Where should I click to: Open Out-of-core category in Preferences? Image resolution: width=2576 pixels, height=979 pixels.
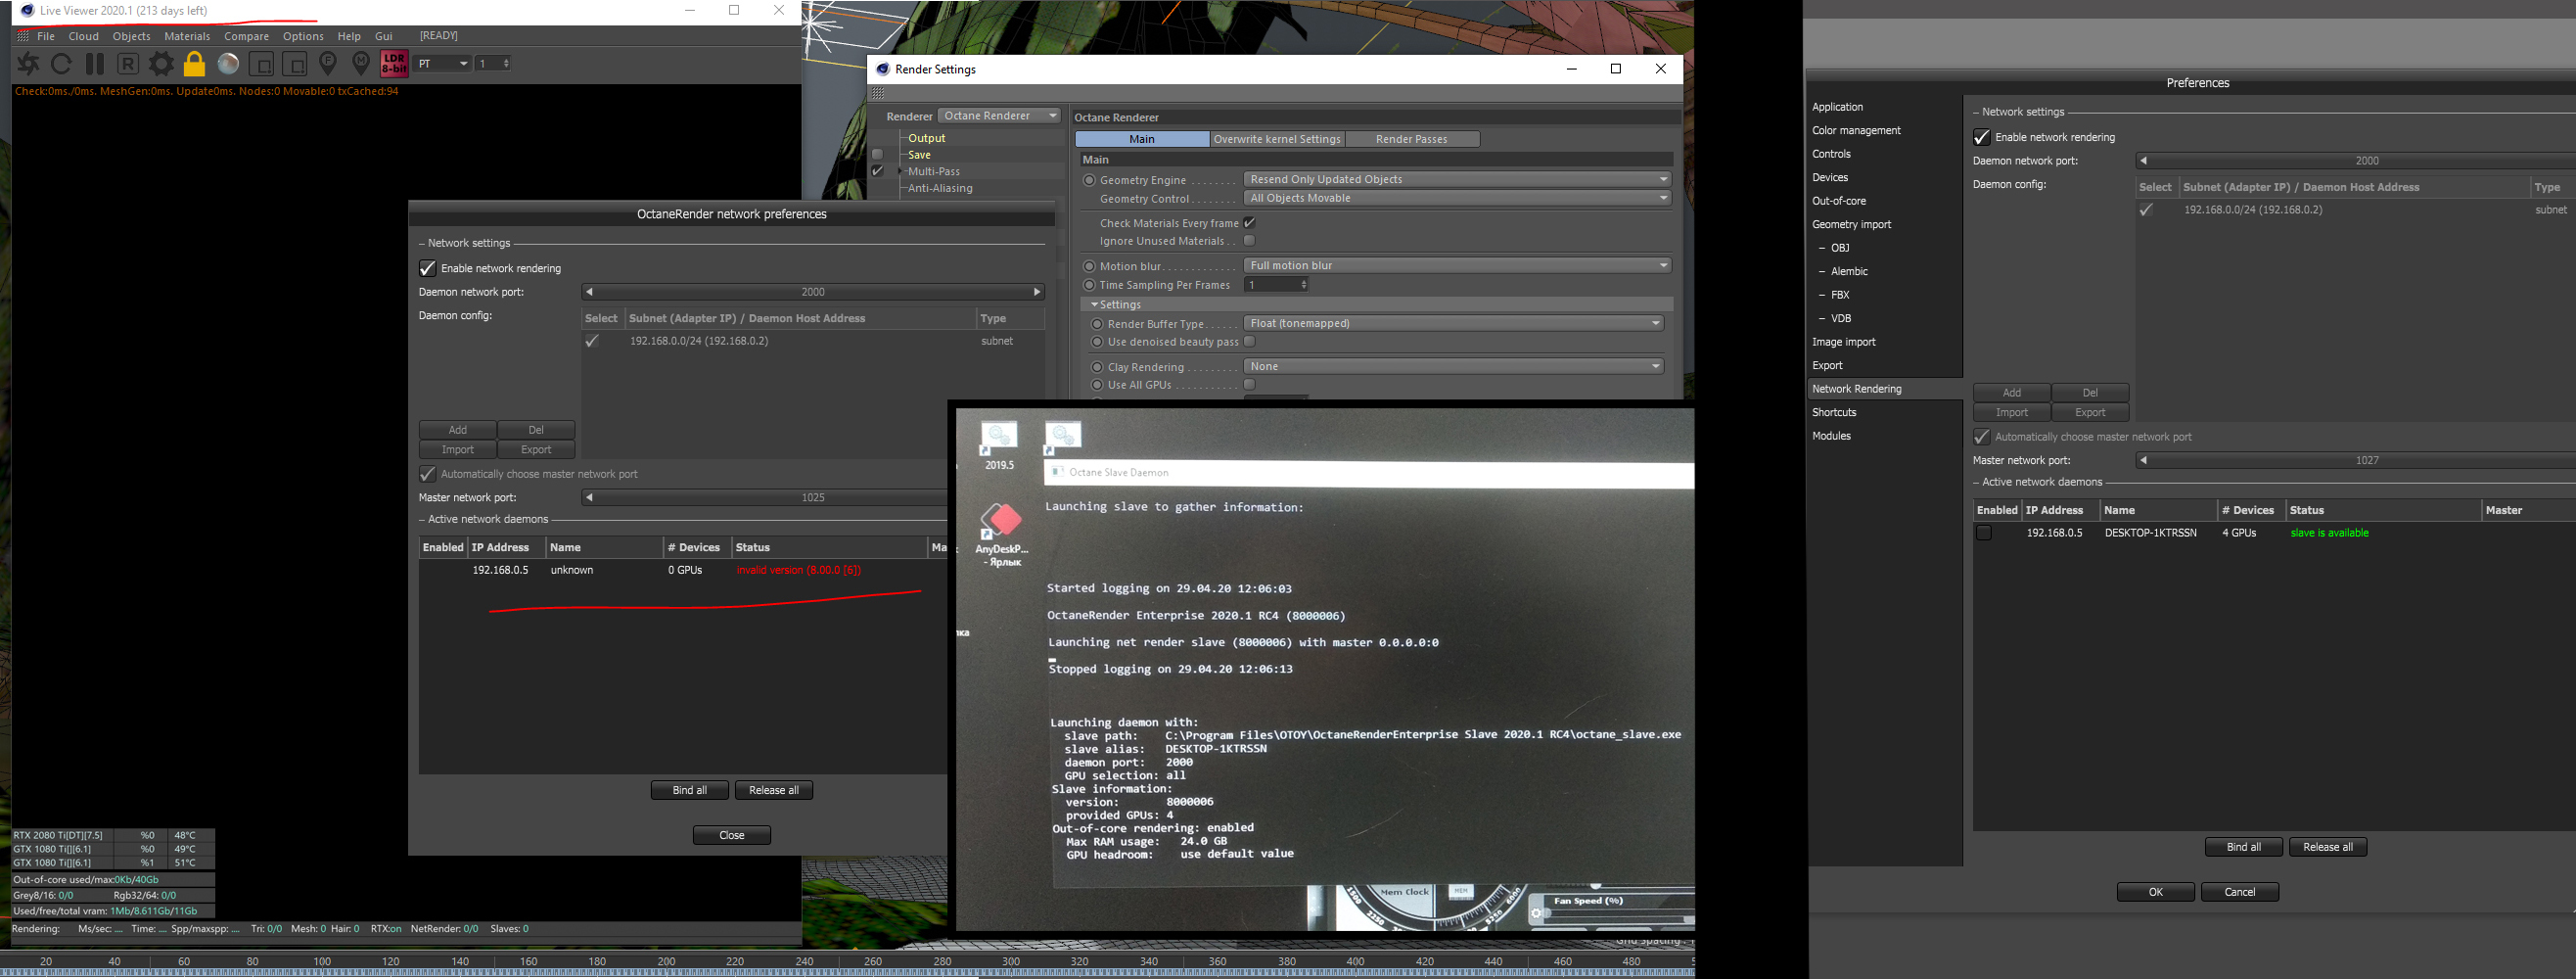[1839, 201]
